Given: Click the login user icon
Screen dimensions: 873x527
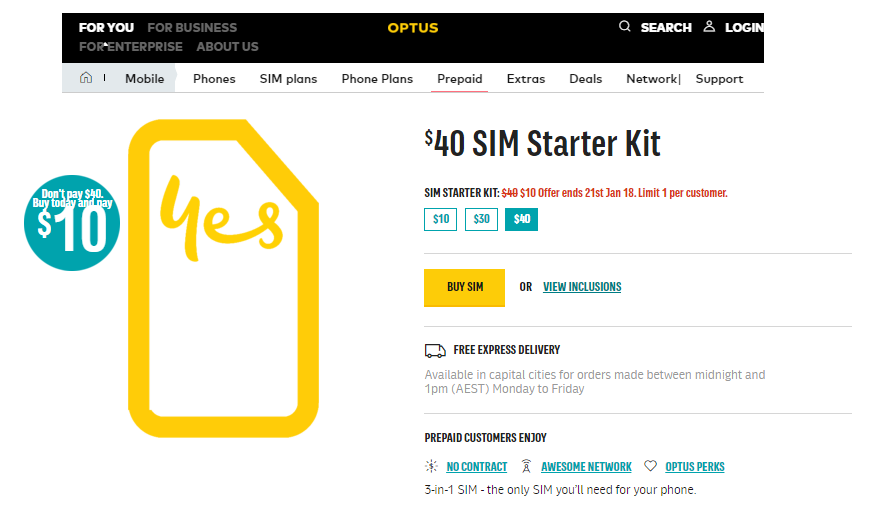Looking at the screenshot, I should pos(709,26).
